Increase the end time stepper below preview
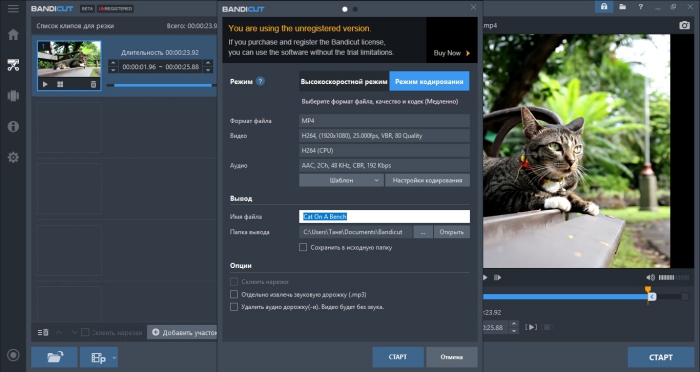This screenshot has height=372, width=700. pos(514,324)
